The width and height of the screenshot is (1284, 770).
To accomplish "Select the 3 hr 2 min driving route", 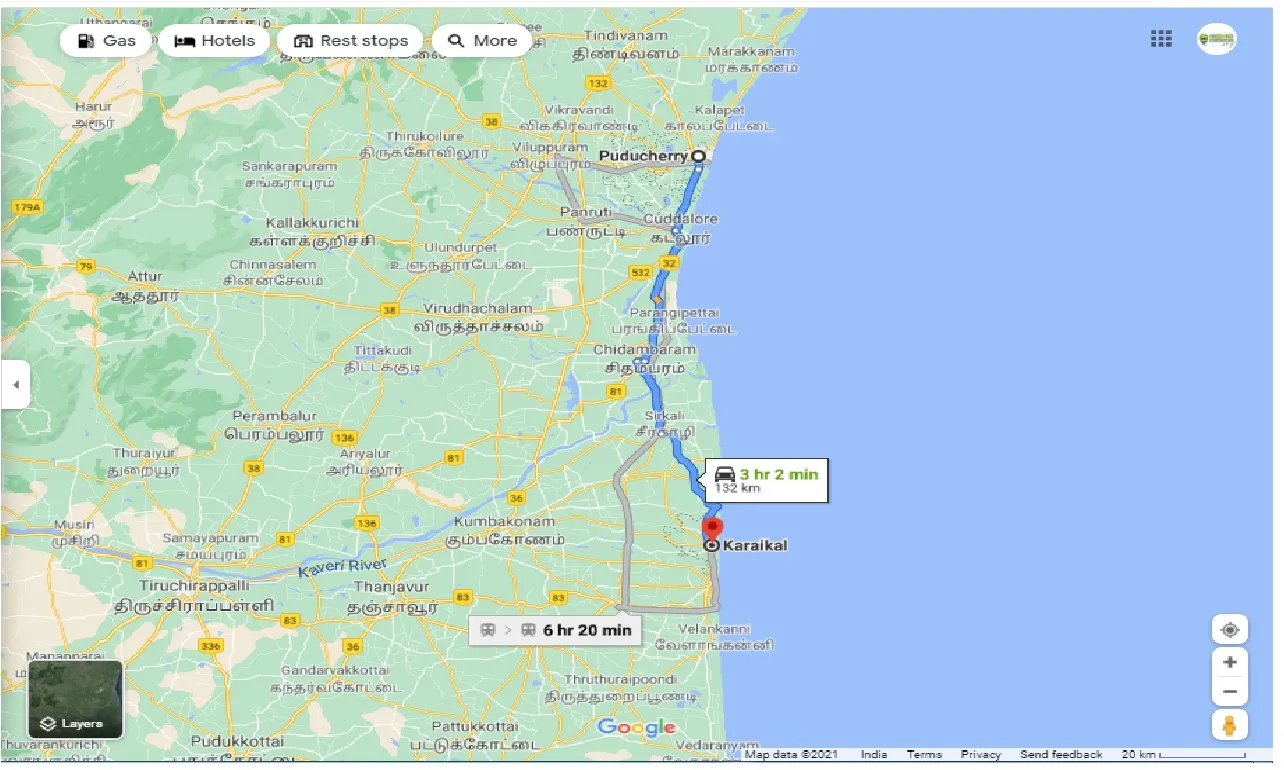I will (766, 479).
